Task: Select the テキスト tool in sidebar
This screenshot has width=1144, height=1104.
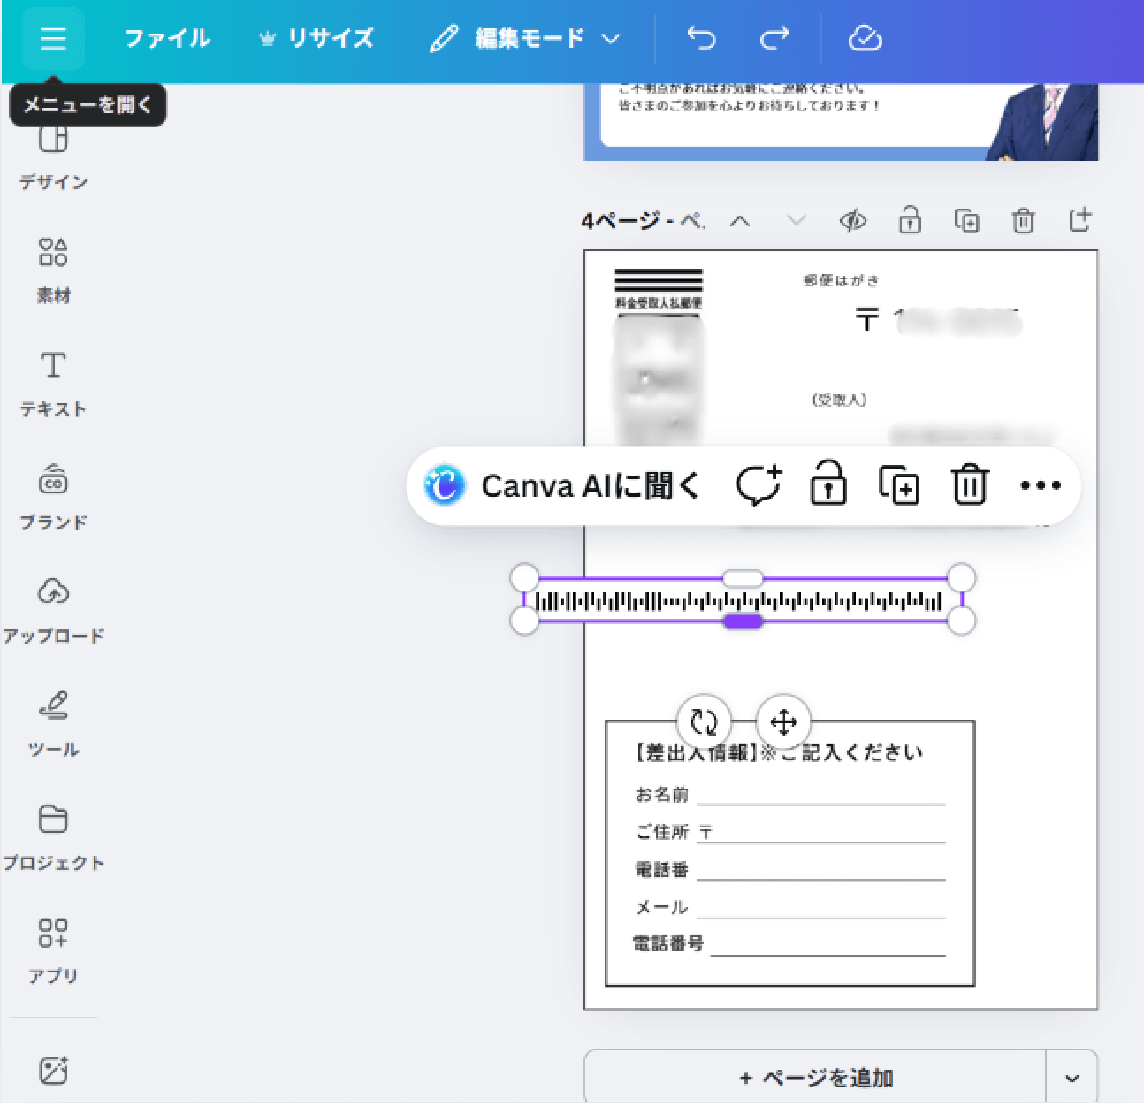Action: (53, 382)
